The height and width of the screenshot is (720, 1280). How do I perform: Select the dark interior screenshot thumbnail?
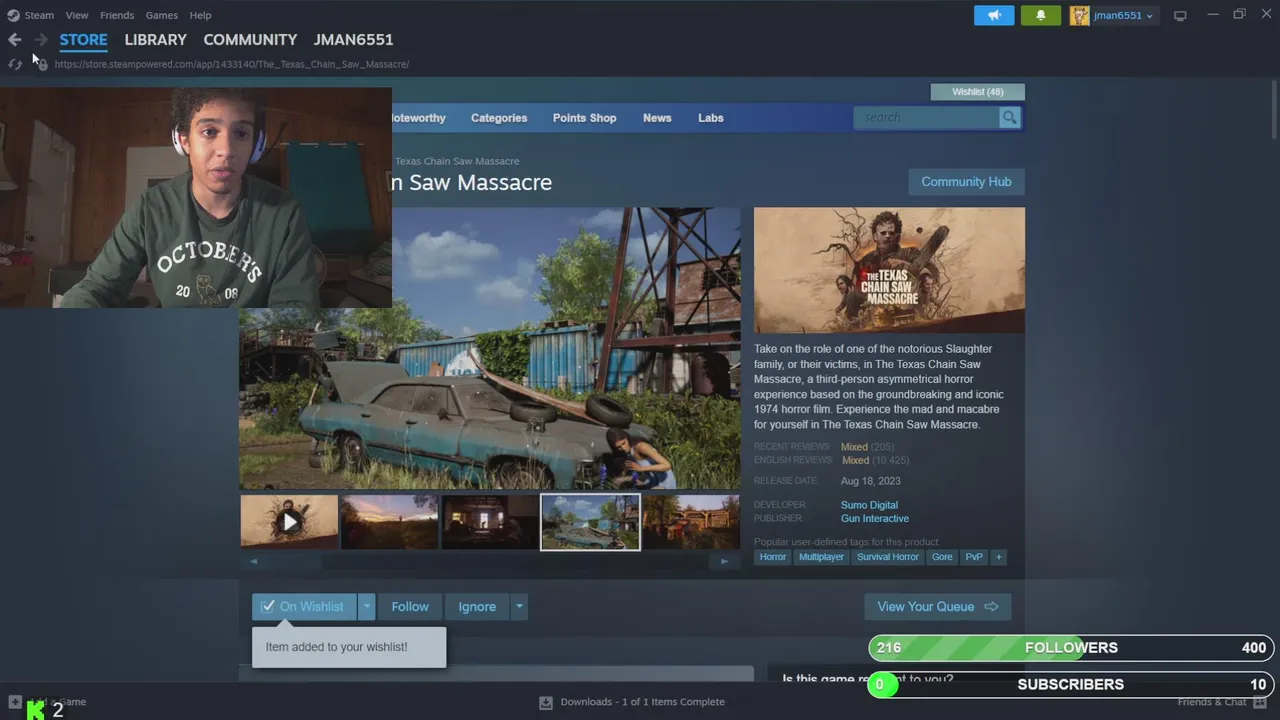[489, 522]
